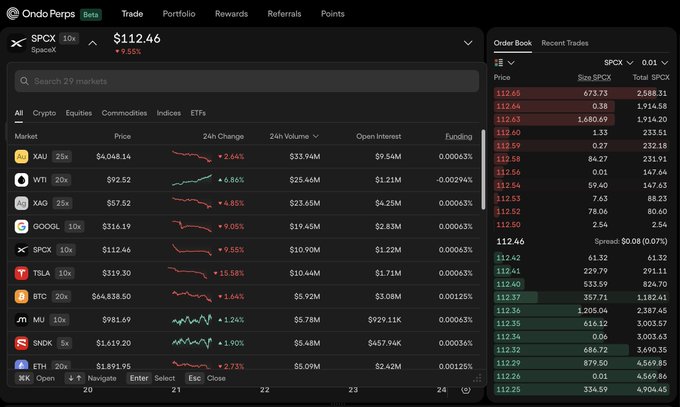
Task: Click the GOOGL 10x leverage badge
Action: (74, 226)
